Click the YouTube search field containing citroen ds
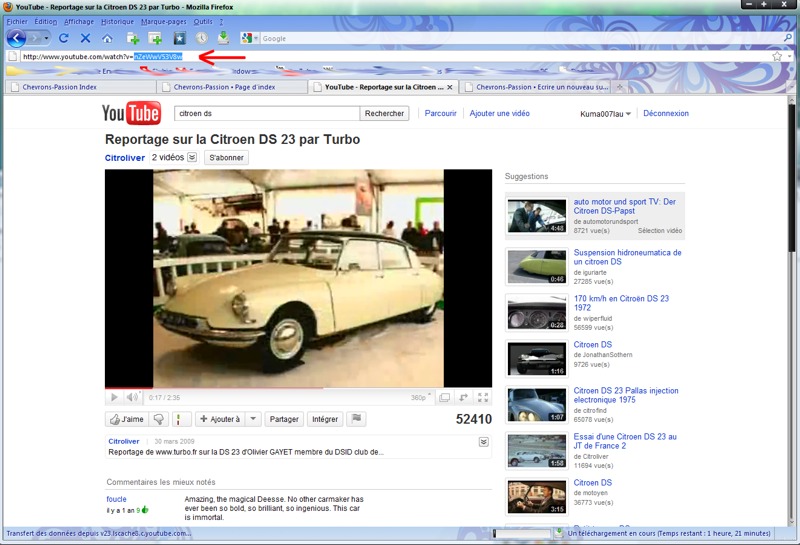800x545 pixels. point(267,113)
